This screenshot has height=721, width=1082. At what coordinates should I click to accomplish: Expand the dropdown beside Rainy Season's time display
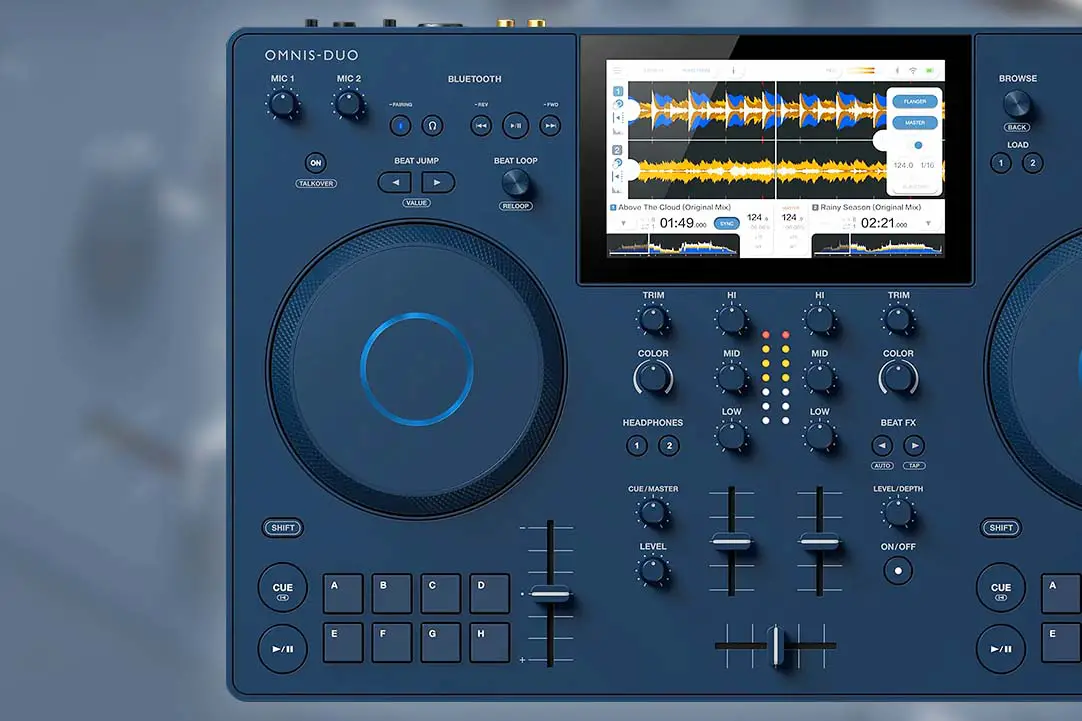[929, 222]
